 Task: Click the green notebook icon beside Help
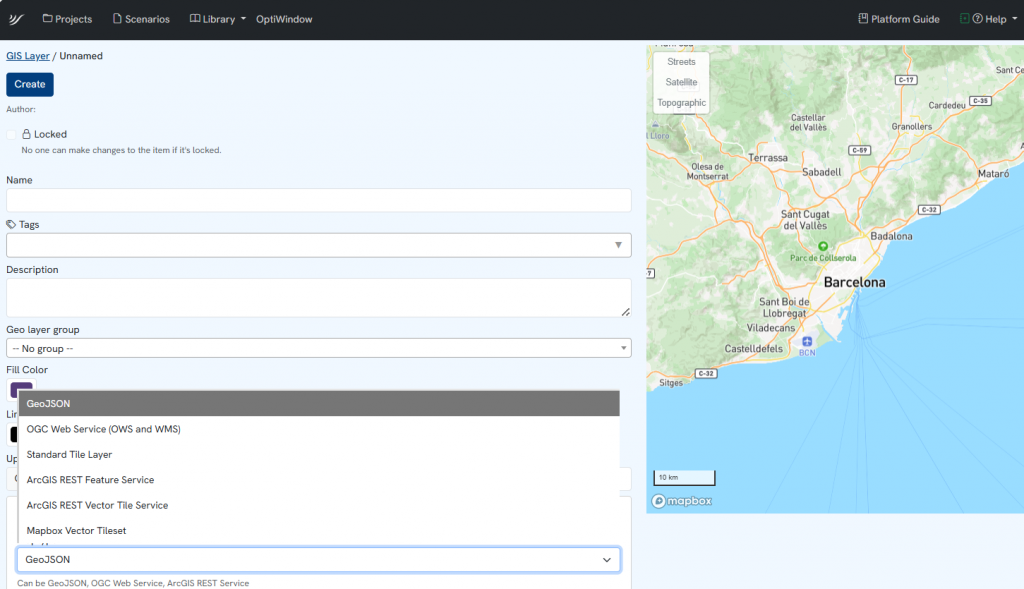964,19
